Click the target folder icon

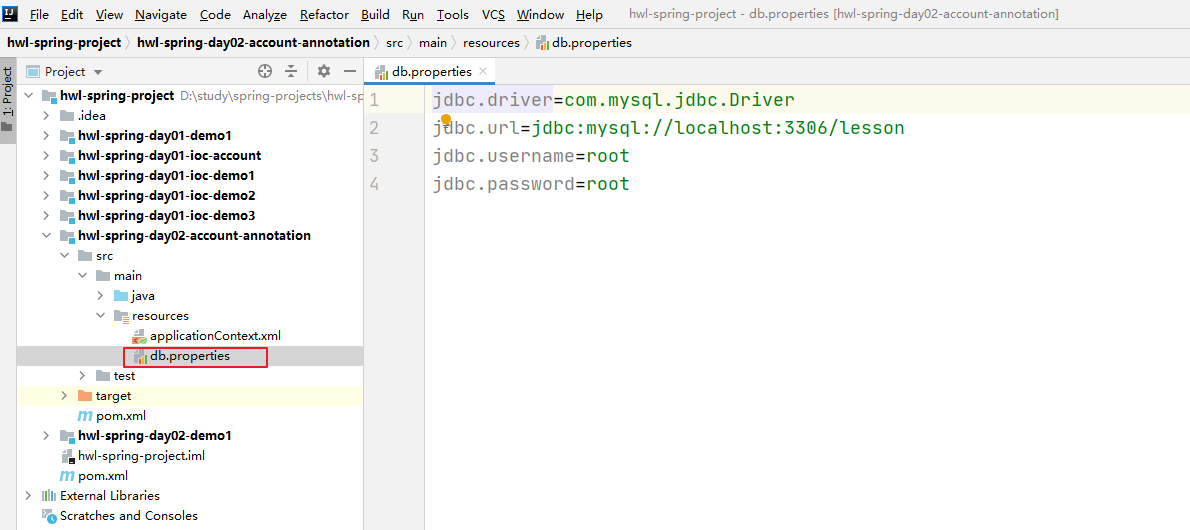tap(84, 396)
